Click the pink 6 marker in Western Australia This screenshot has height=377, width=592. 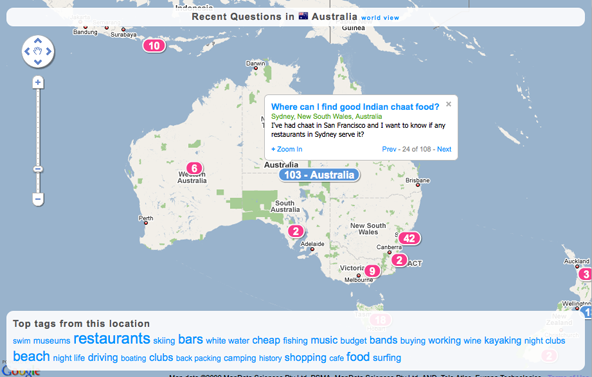coord(194,168)
